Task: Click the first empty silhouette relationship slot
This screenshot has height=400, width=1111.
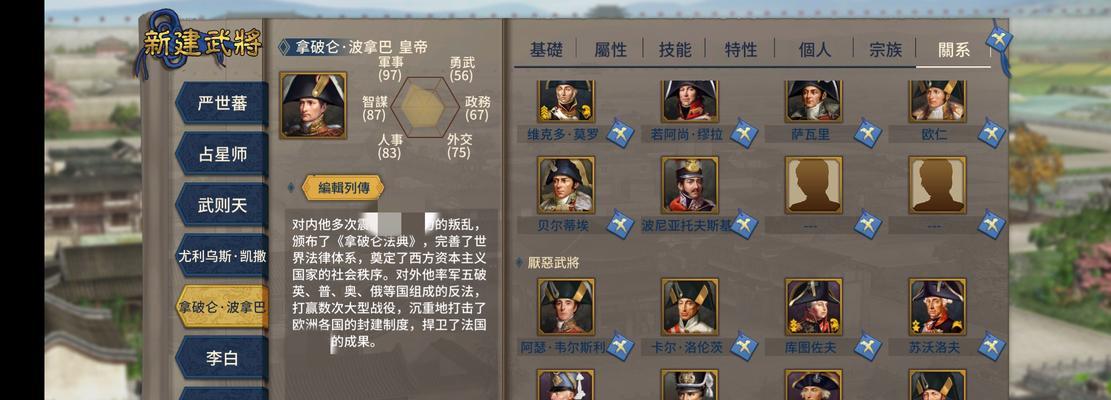Action: (x=813, y=185)
